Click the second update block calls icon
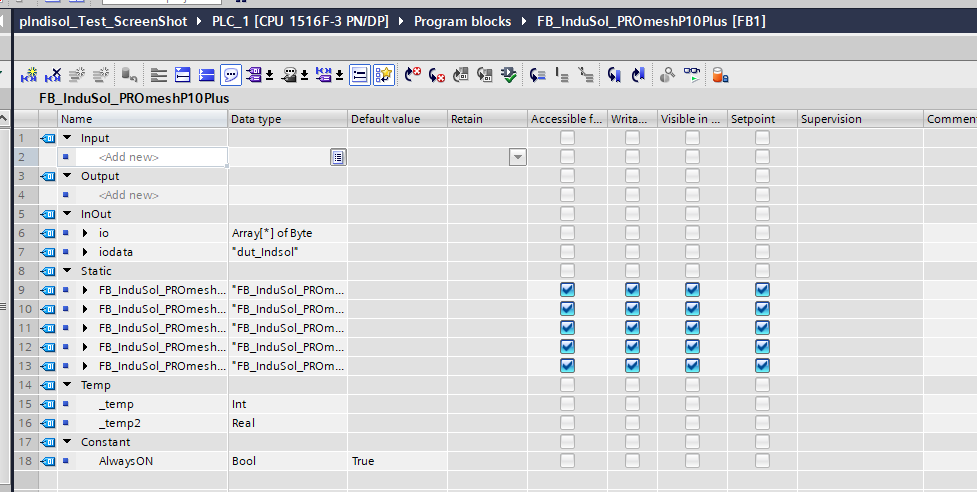 (485, 75)
